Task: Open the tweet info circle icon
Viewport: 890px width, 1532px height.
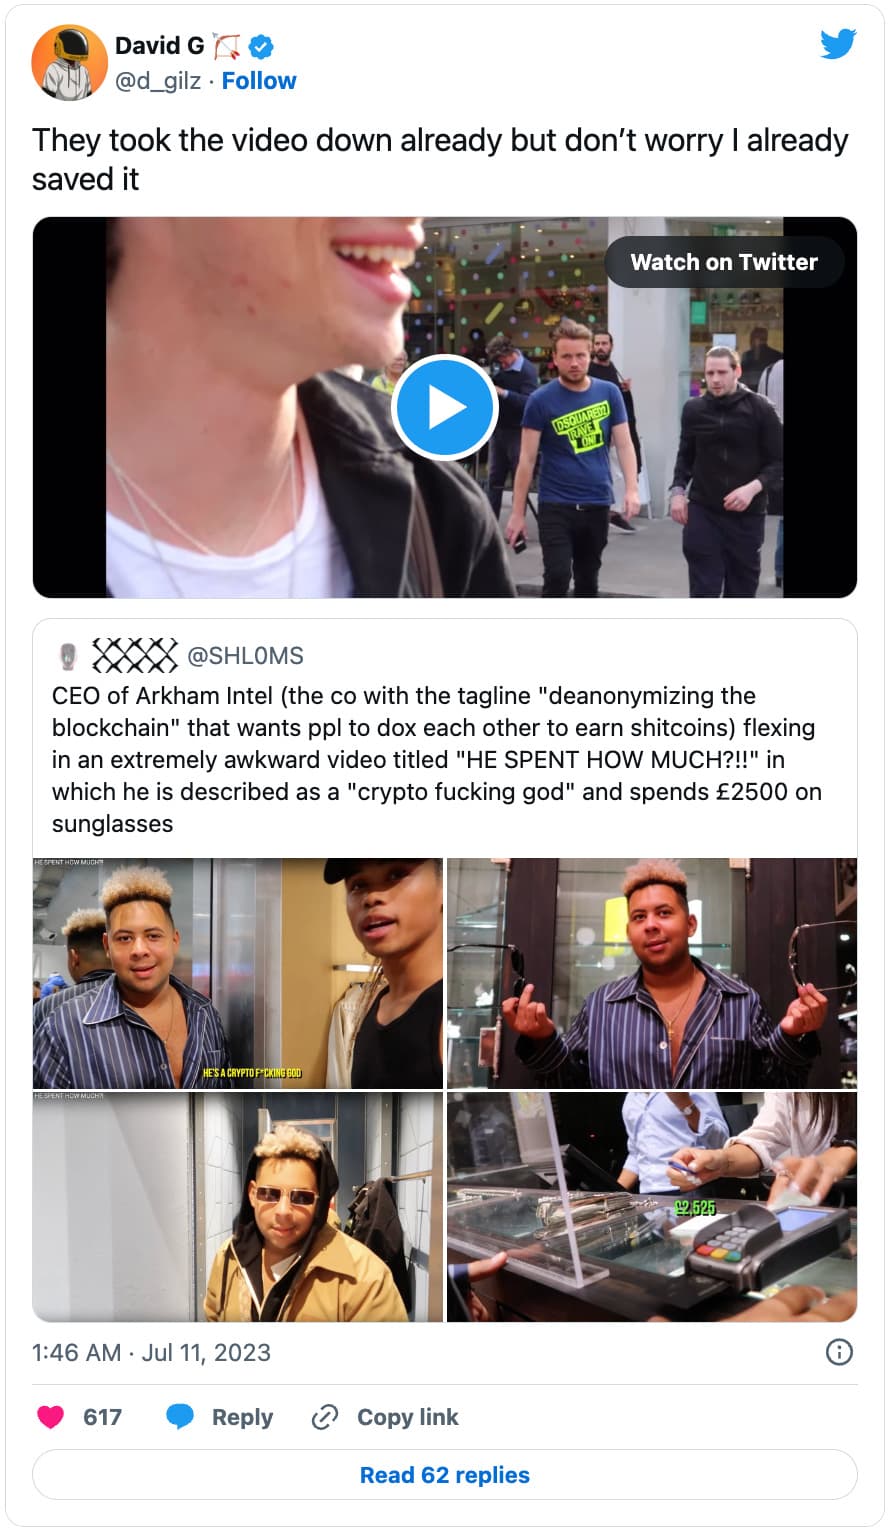Action: tap(839, 1352)
